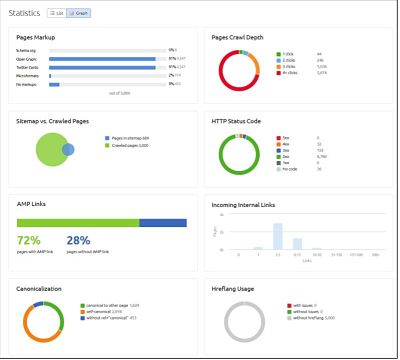Click the 28% pages without AMP figure
The height and width of the screenshot is (360, 400).
78,240
